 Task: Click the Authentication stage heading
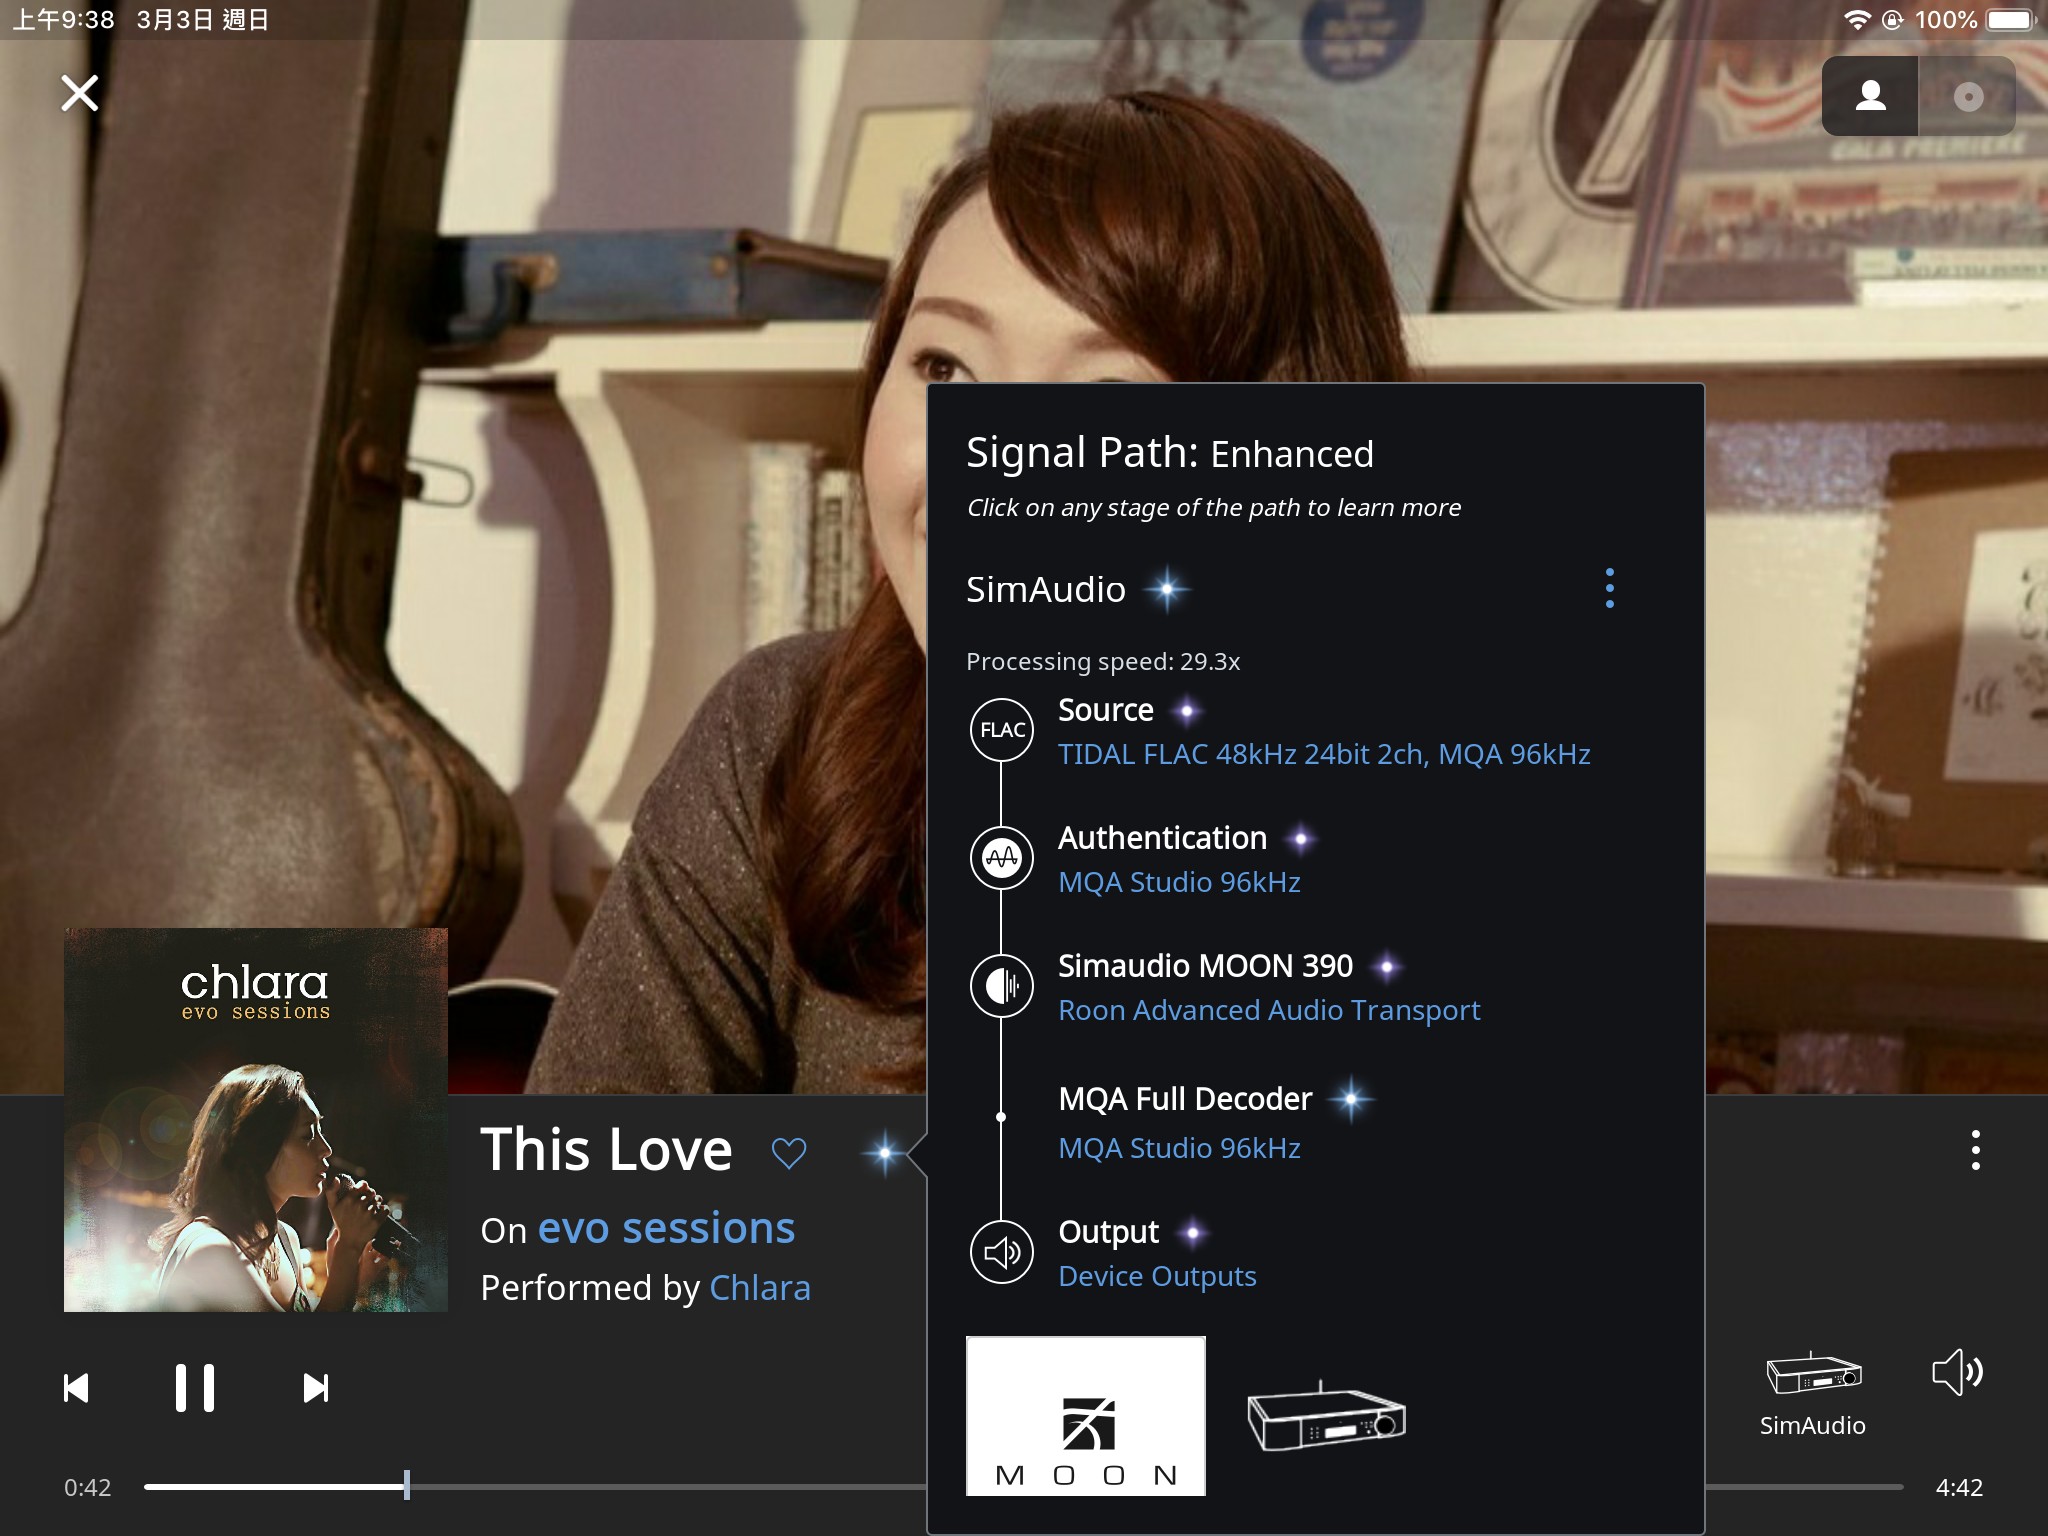1162,838
